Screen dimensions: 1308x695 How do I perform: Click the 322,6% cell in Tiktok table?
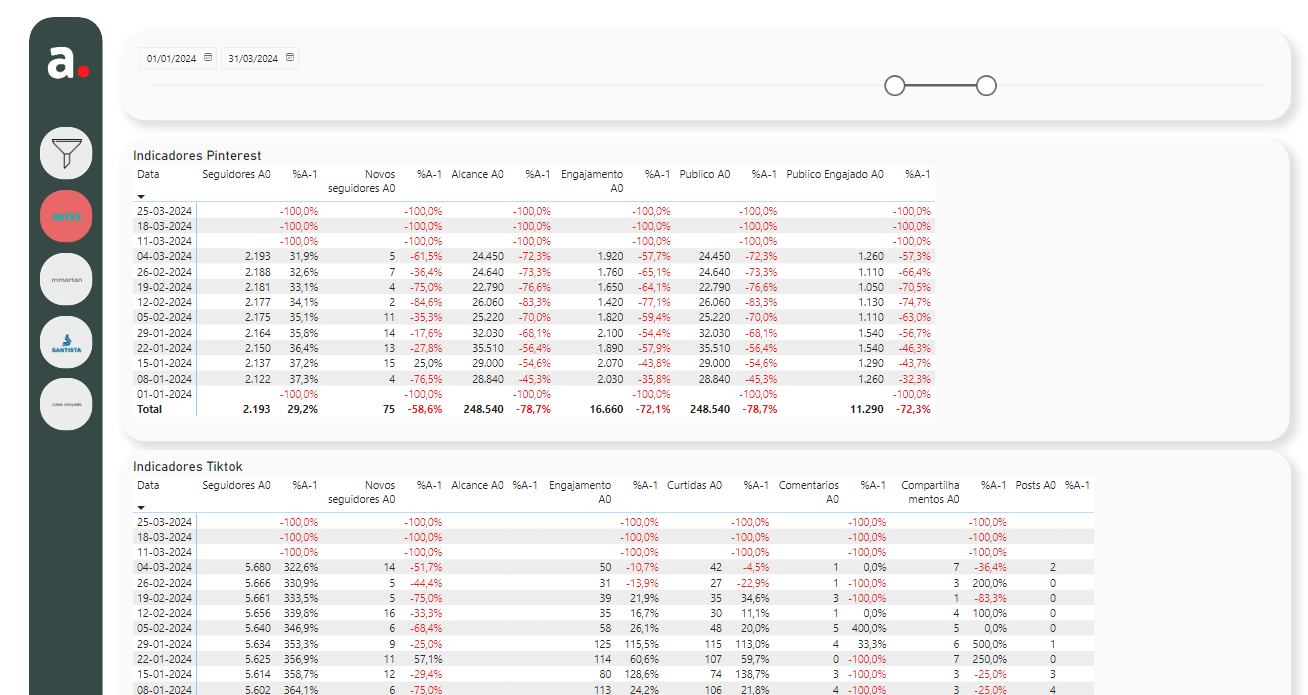coord(301,567)
